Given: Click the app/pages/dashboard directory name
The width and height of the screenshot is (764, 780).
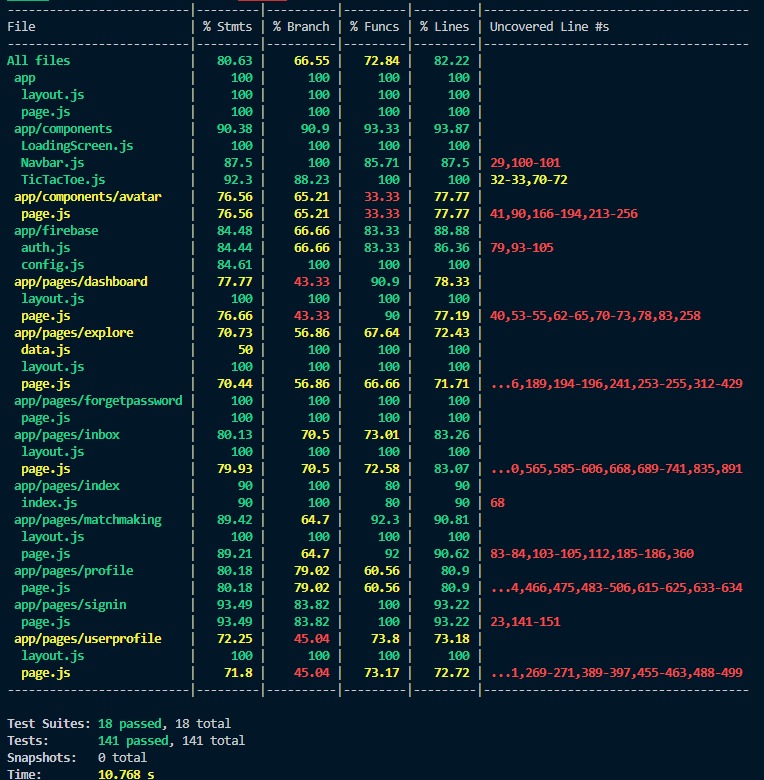Looking at the screenshot, I should (81, 282).
